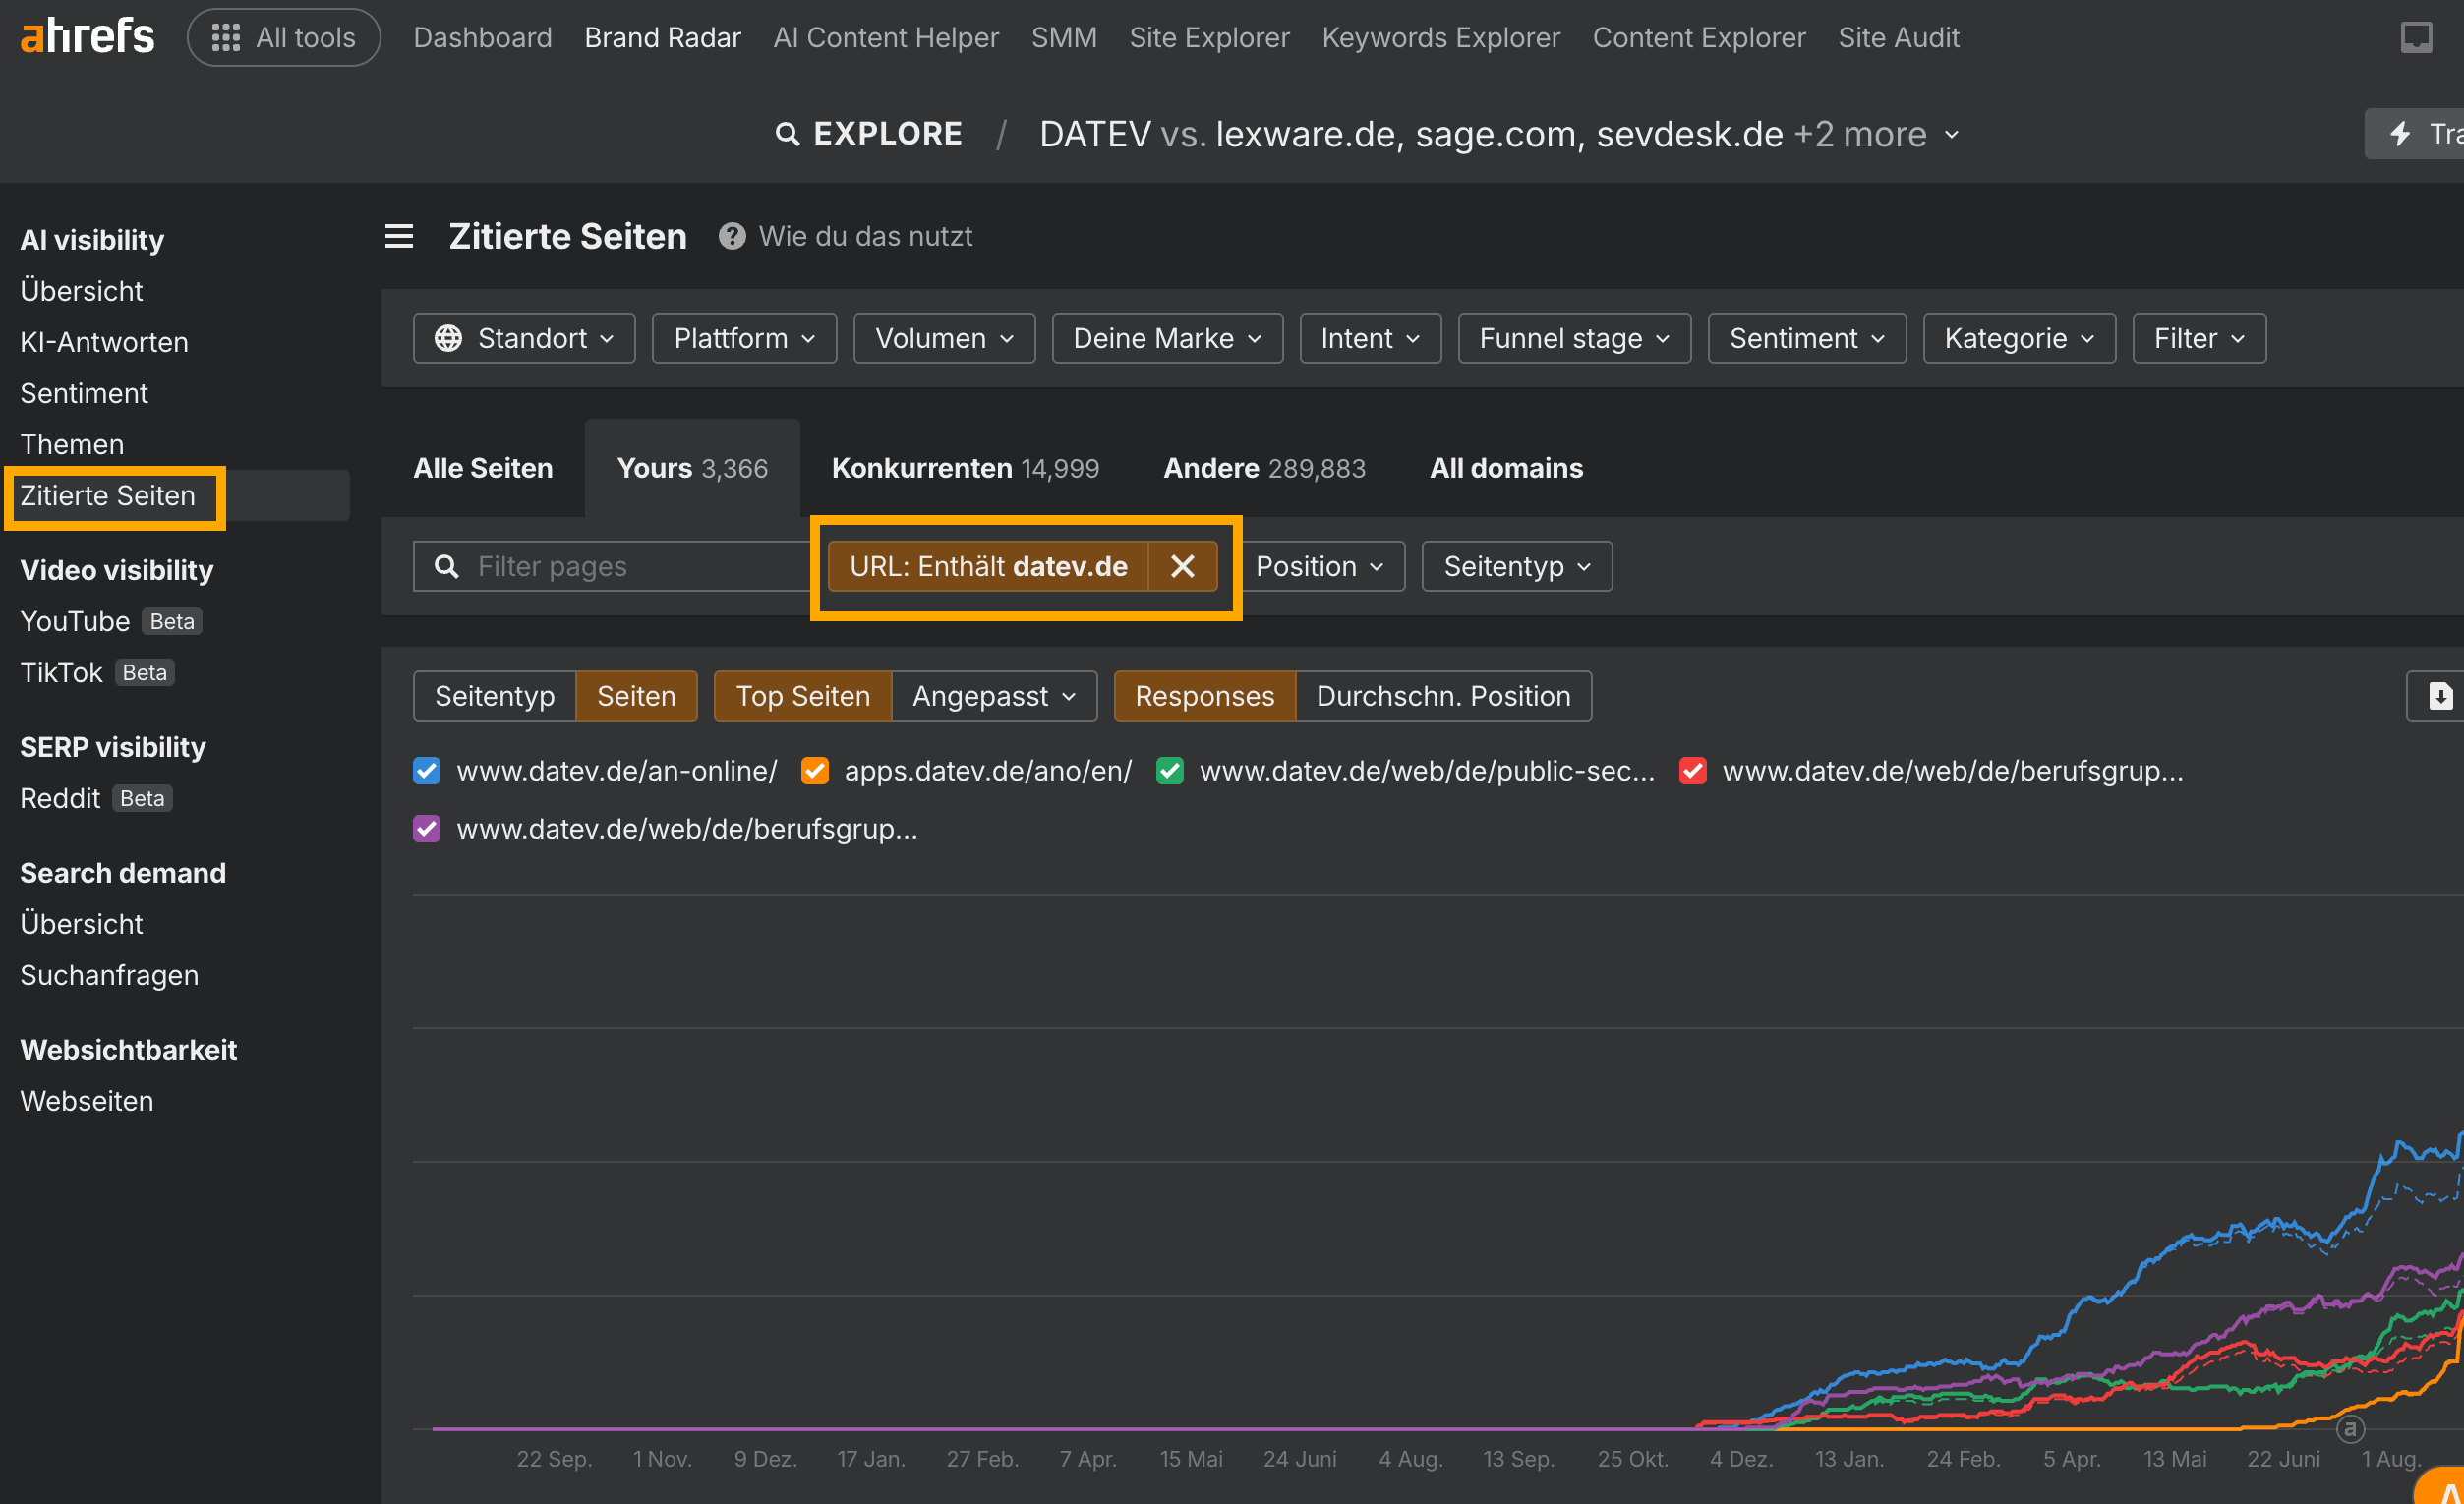Open the Plattform dropdown
This screenshot has width=2464, height=1504.
744,339
